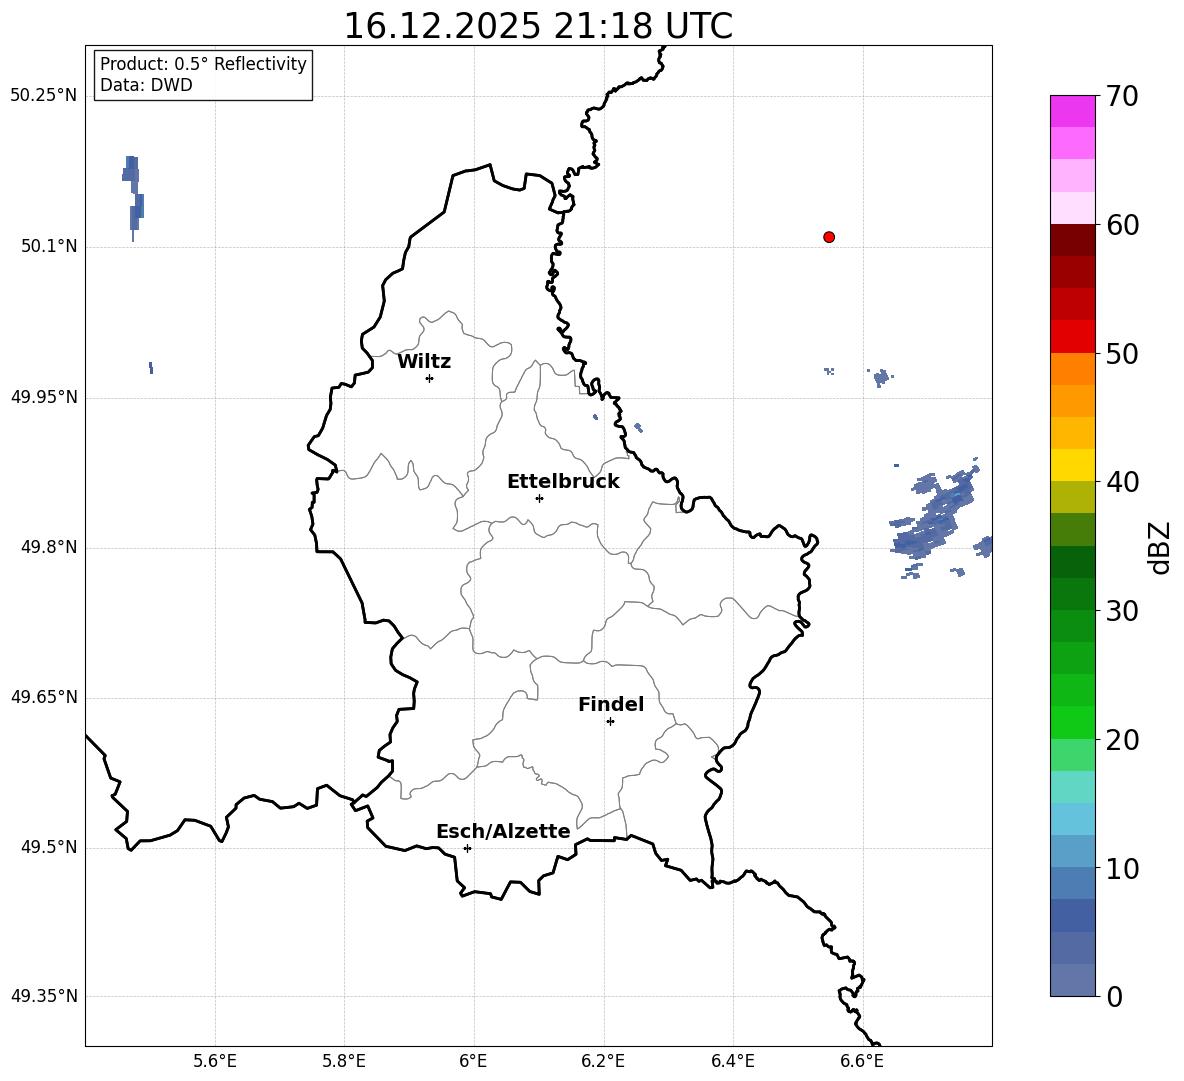
Task: Click the 49.95°N latitude label
Action: pyautogui.click(x=44, y=396)
